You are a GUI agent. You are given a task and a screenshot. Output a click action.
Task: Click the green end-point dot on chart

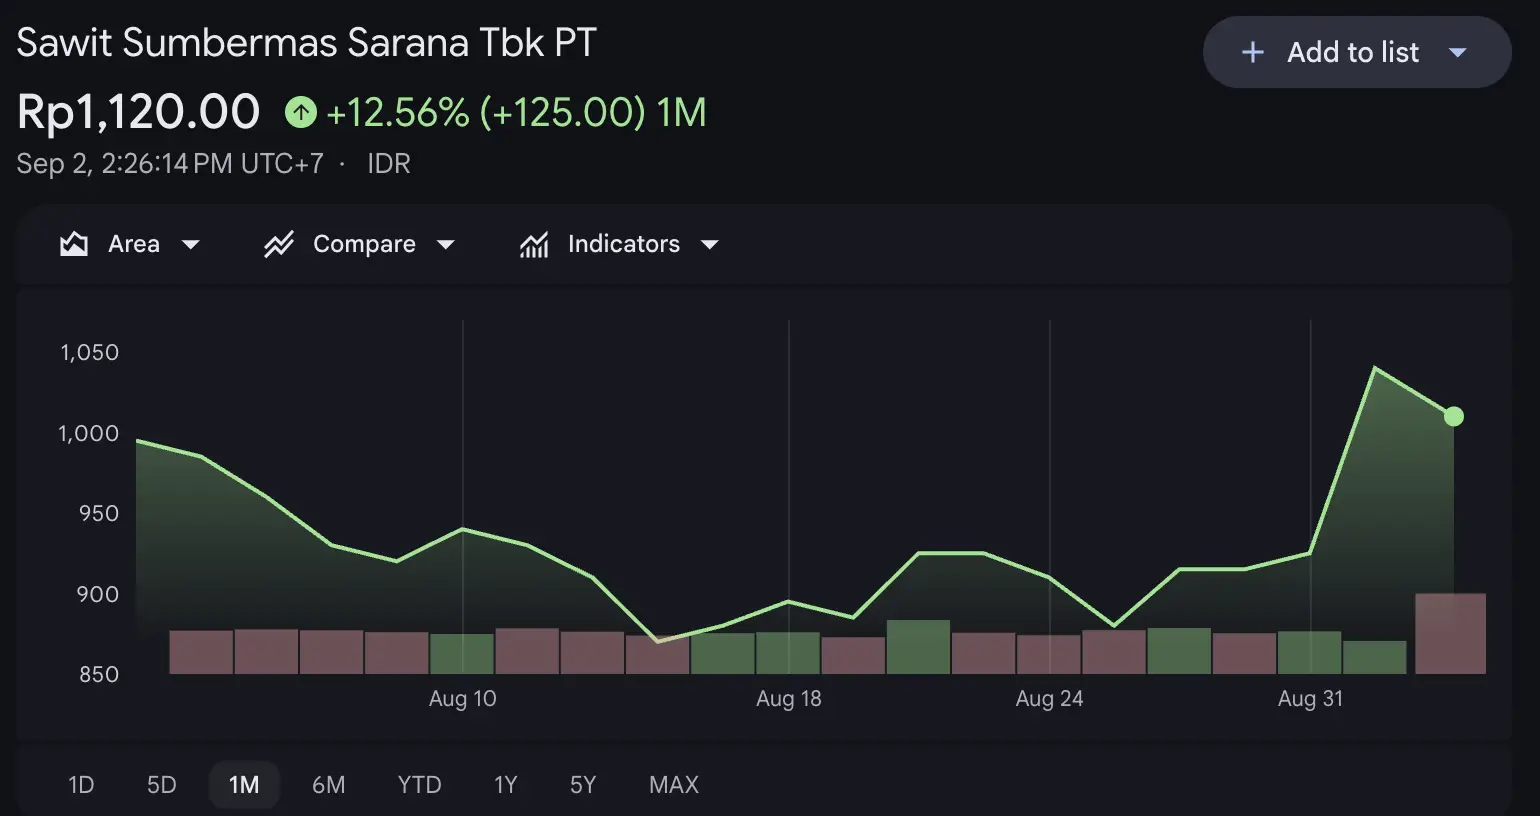click(x=1454, y=416)
